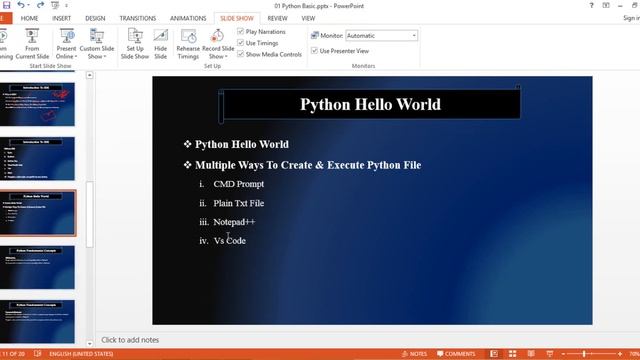
Task: Redo the last action
Action: [x=40, y=5]
